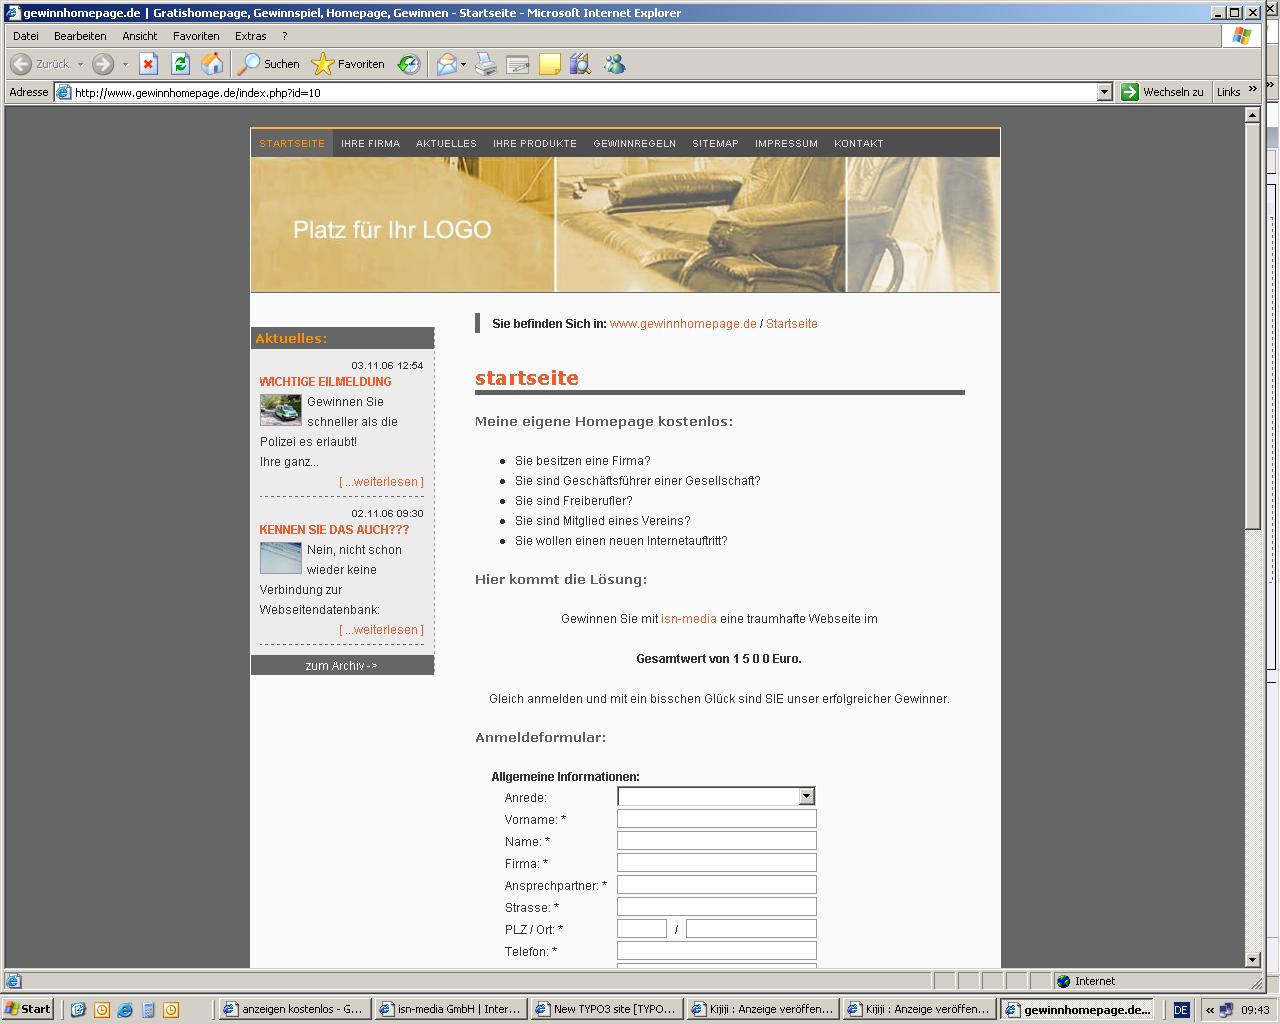
Task: Click the Stop loading toolbar icon
Action: (x=148, y=64)
